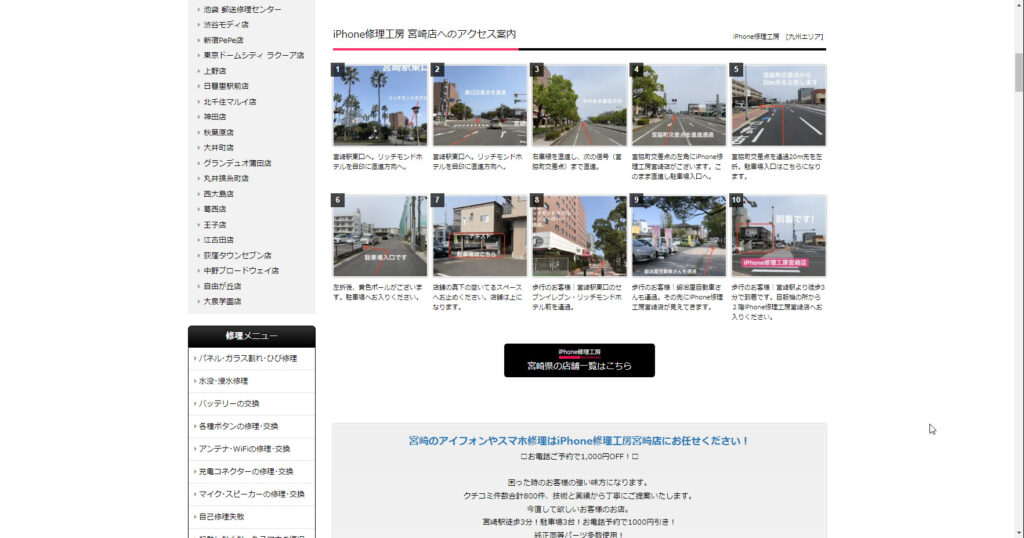Viewport: 1024px width, 538px height.
Task: Select the 江古田店 shop link
Action: (x=218, y=240)
